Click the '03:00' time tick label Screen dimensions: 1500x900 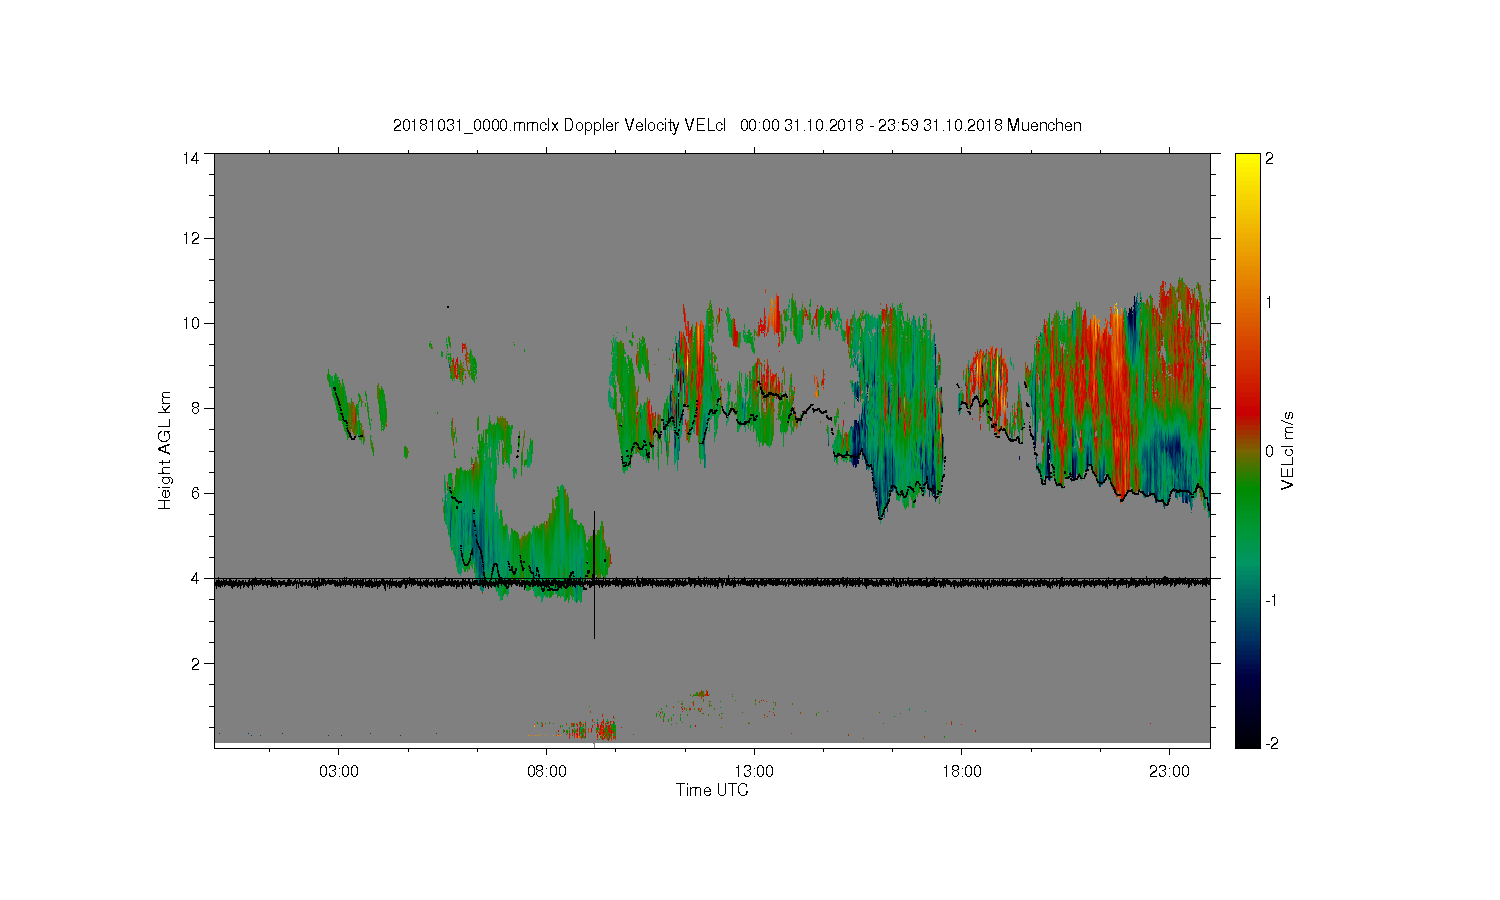338,772
